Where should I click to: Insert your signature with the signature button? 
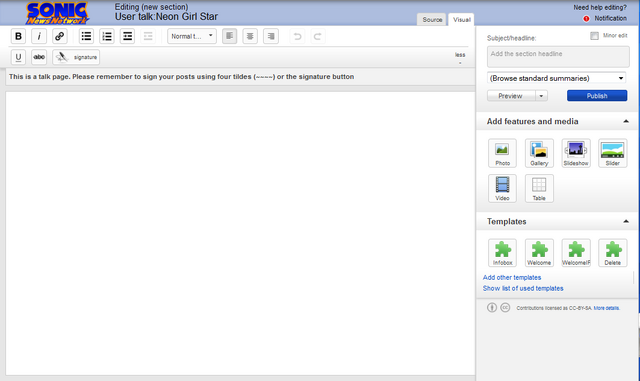76,57
